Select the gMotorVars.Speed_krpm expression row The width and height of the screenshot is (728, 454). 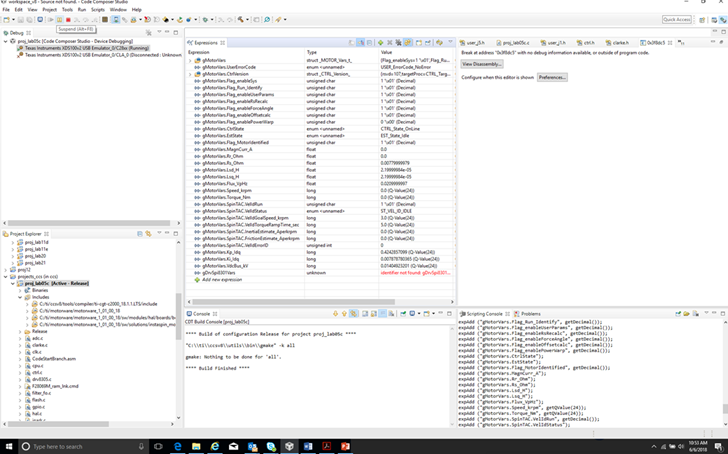(x=319, y=190)
